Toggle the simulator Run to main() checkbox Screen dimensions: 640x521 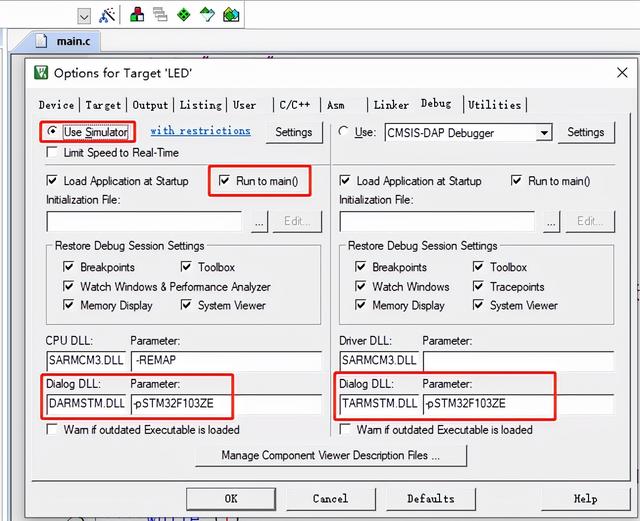point(225,181)
